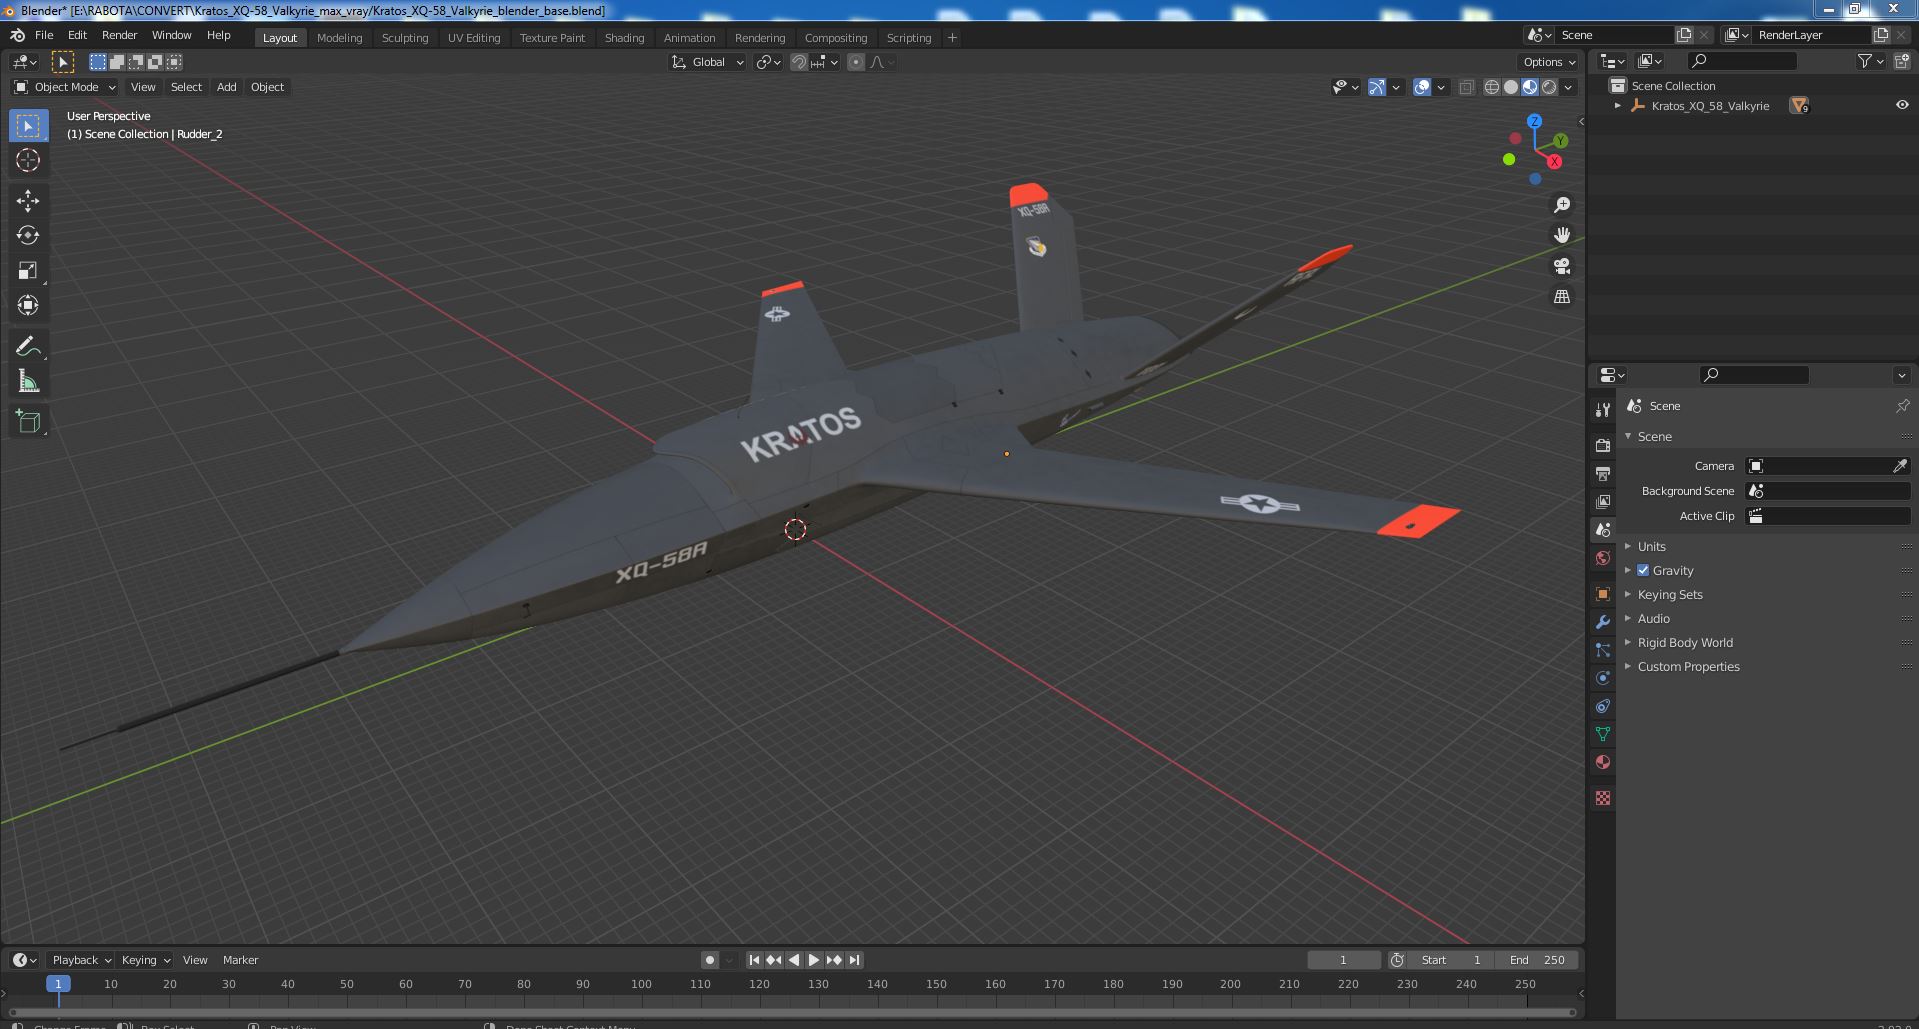Select the Add Cube tool
The width and height of the screenshot is (1919, 1029).
pos(28,422)
